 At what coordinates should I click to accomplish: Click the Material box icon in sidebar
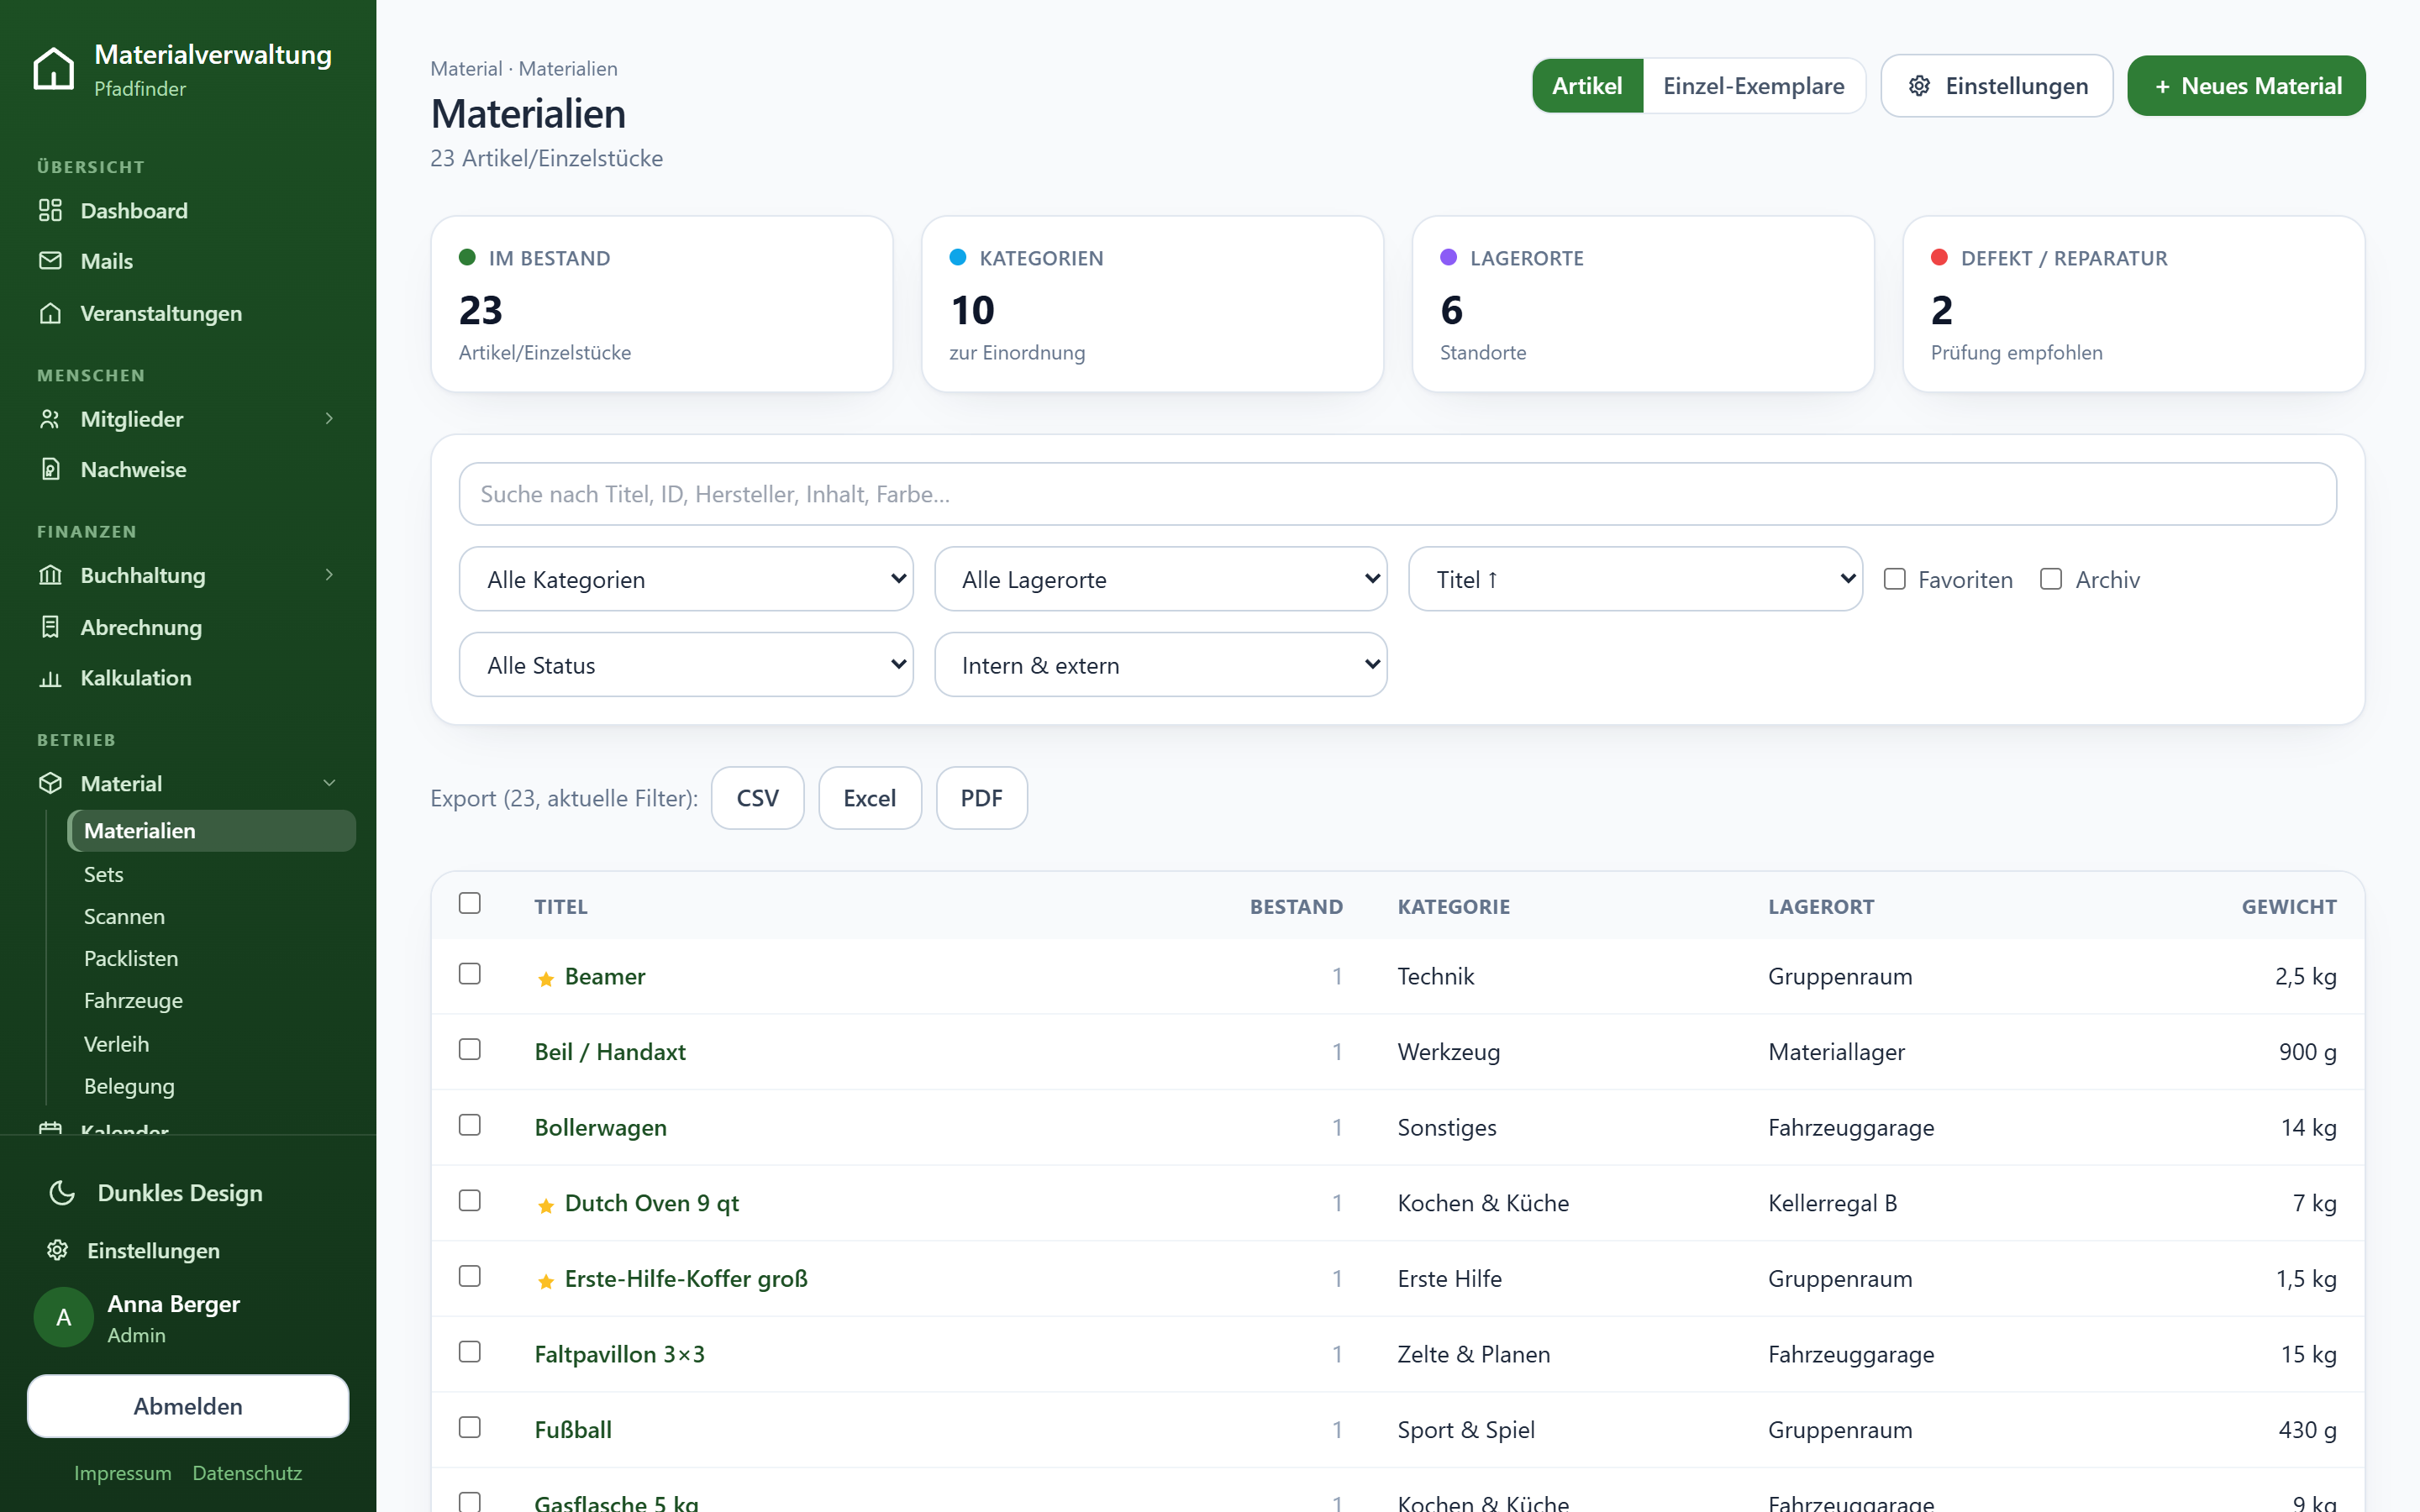click(50, 783)
